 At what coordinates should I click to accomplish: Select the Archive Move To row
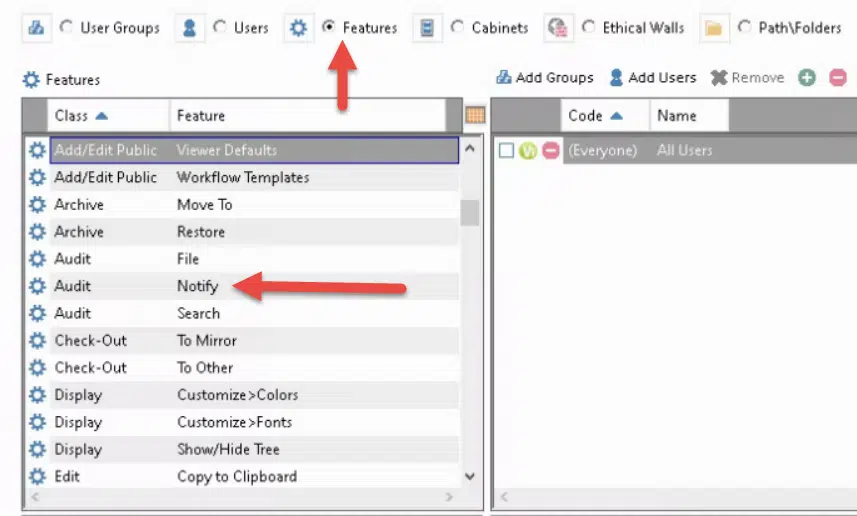click(x=254, y=204)
